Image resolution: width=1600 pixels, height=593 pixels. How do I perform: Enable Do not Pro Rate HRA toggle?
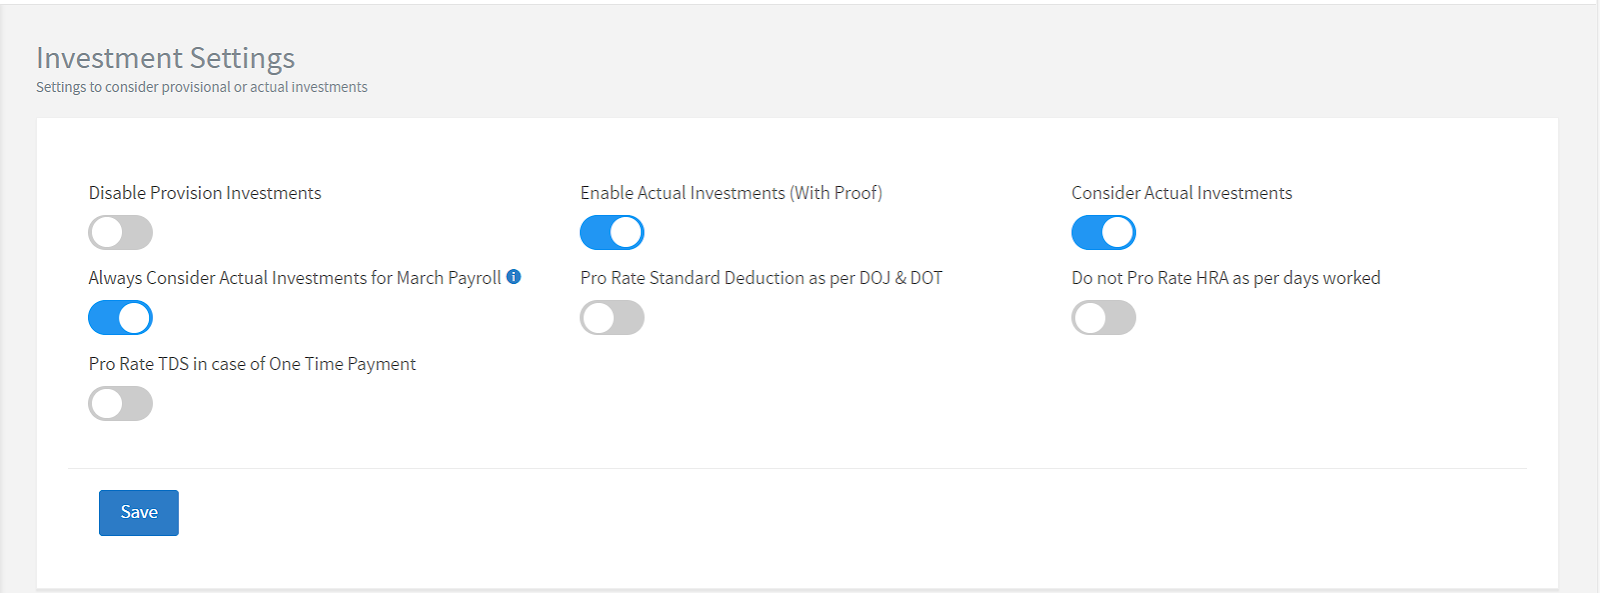1103,318
